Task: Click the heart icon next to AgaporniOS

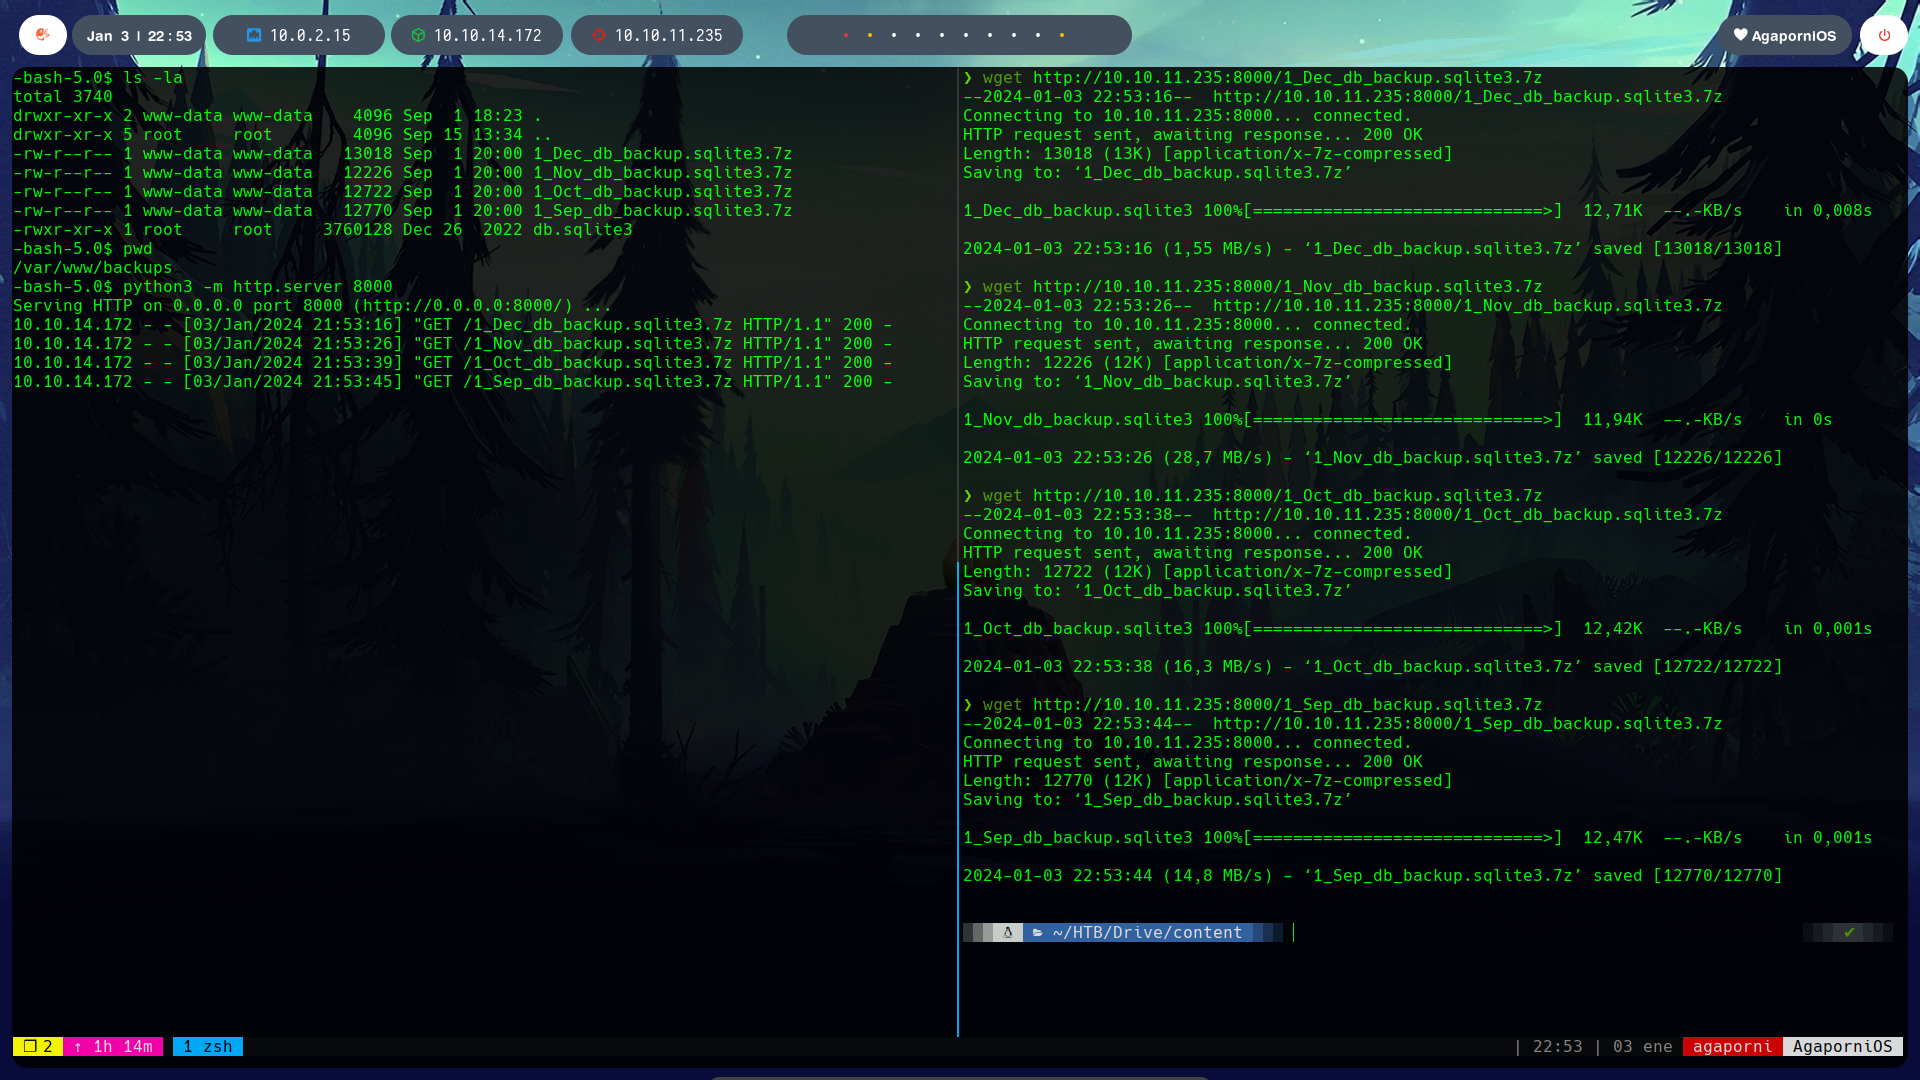Action: click(x=1740, y=35)
